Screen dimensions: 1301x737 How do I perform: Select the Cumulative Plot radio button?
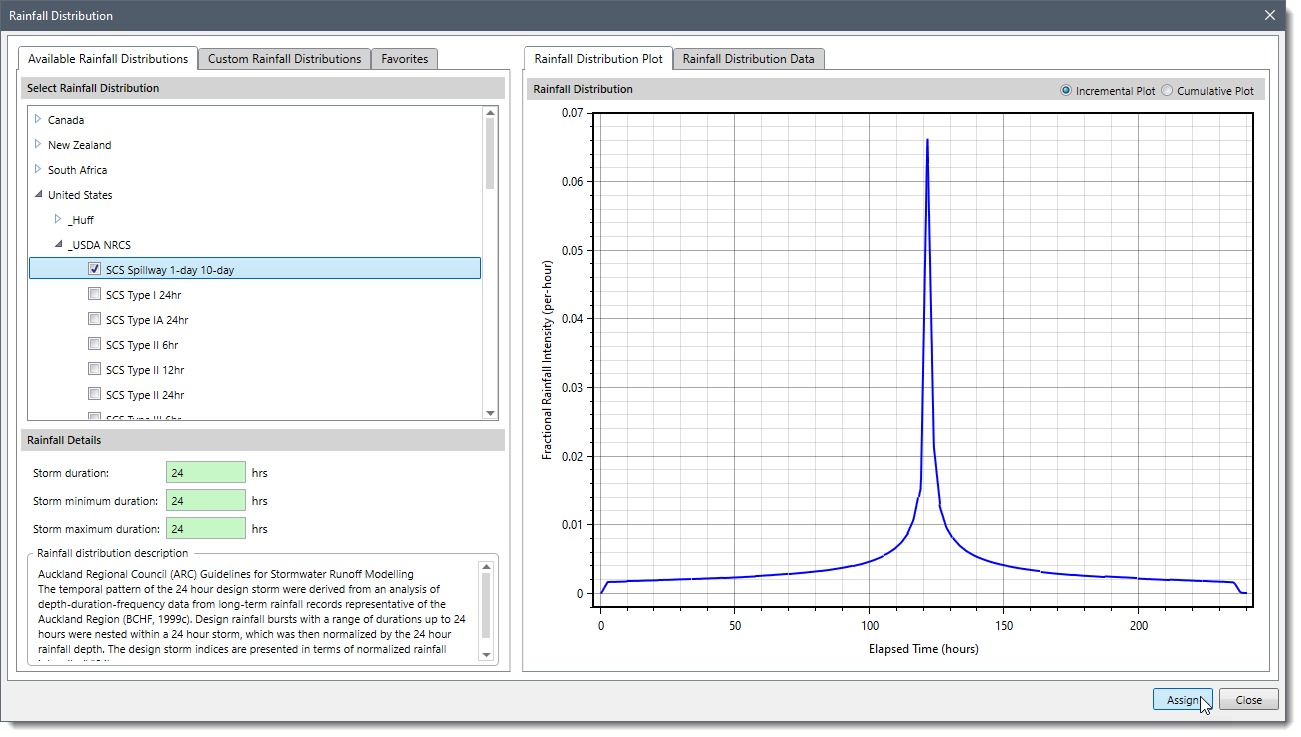point(1167,91)
